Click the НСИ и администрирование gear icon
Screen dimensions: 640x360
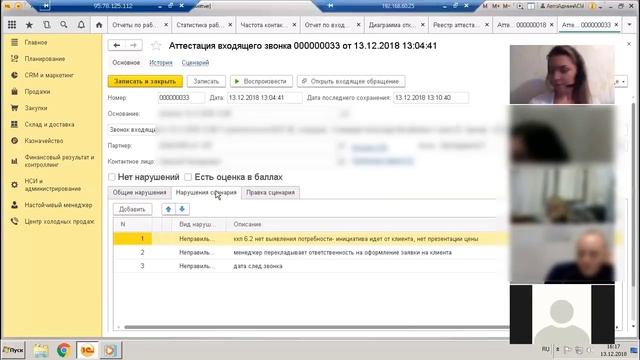click(14, 184)
